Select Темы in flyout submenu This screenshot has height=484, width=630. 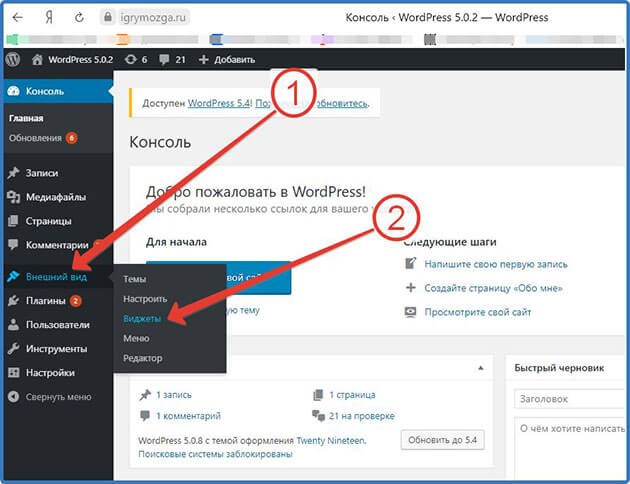coord(135,279)
